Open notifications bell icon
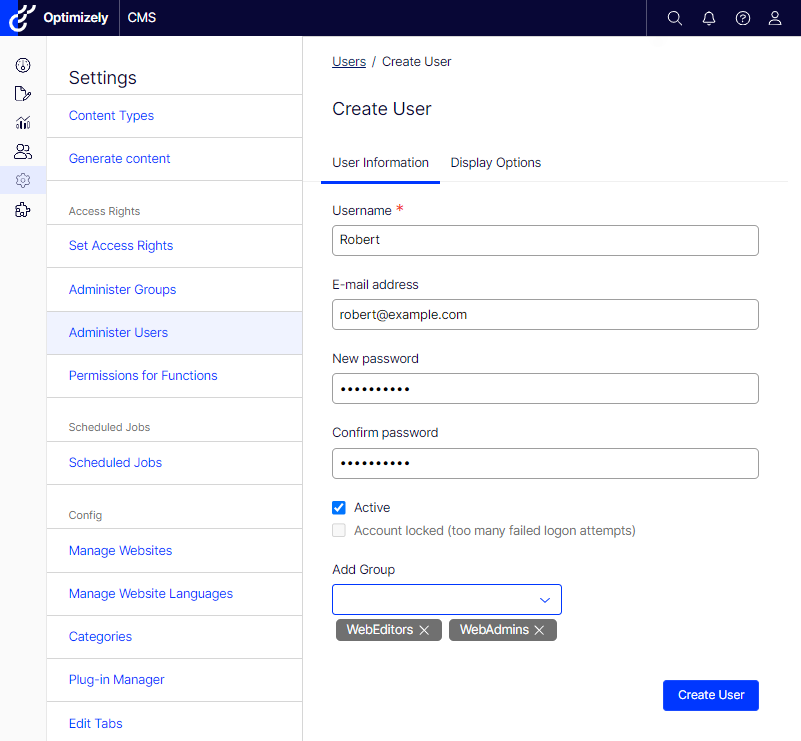Viewport: 801px width, 741px height. coord(709,18)
